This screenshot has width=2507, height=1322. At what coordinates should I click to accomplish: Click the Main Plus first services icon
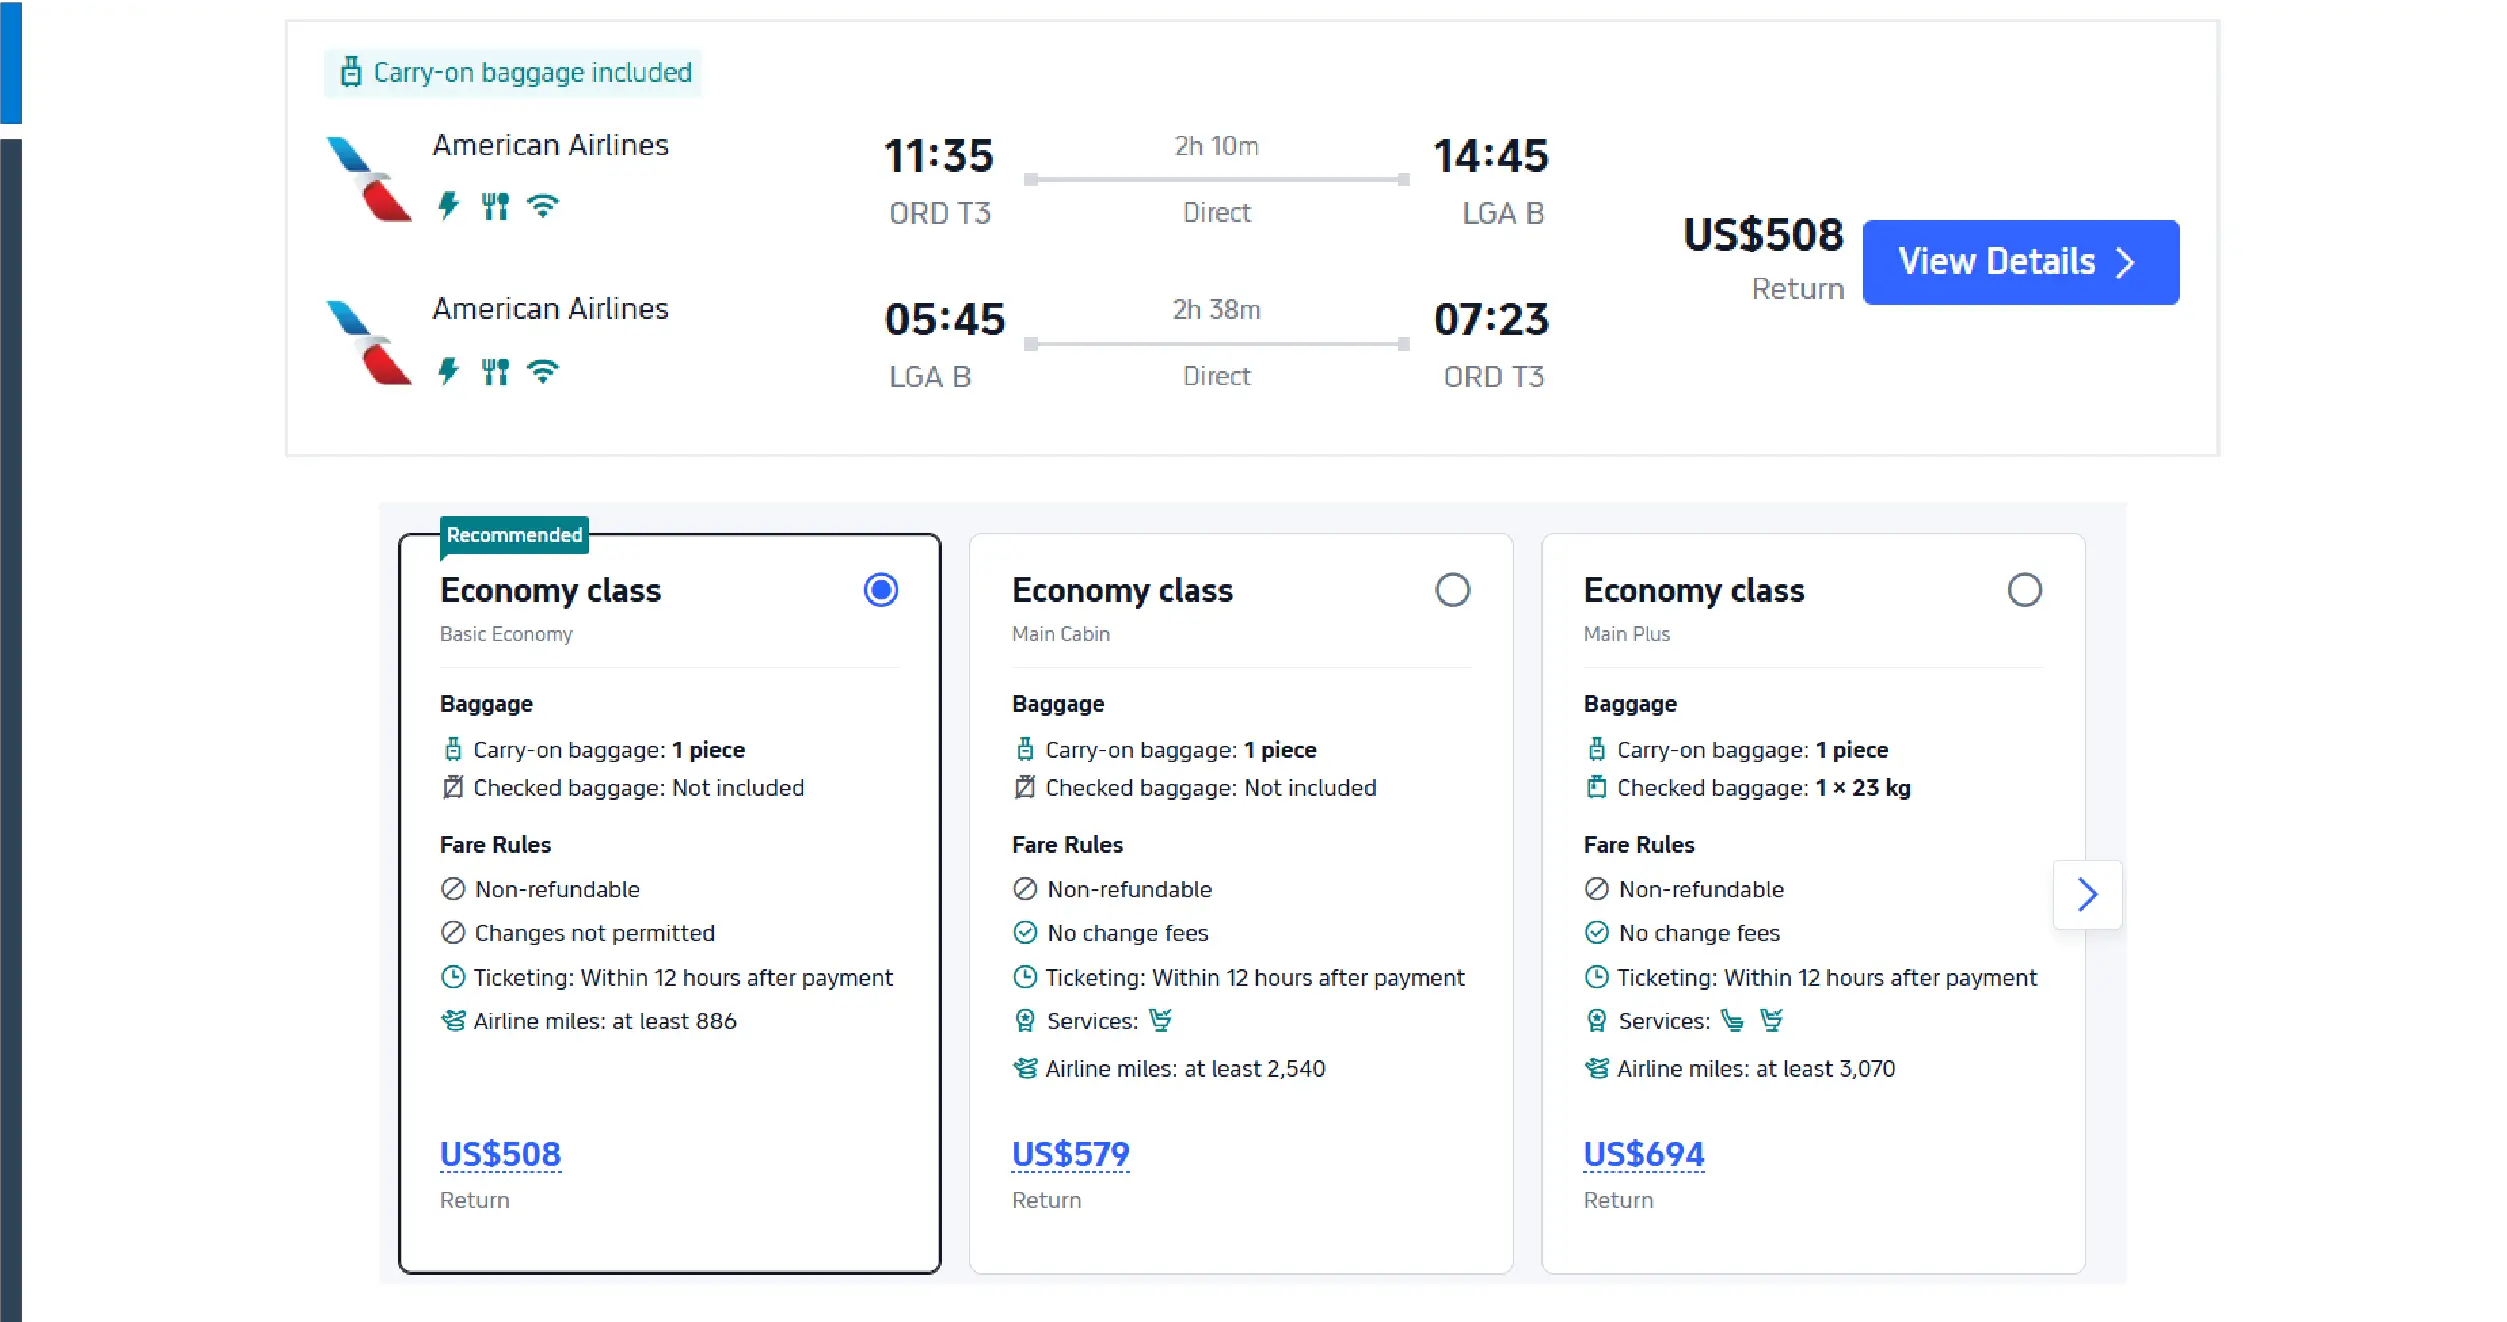tap(1732, 1020)
